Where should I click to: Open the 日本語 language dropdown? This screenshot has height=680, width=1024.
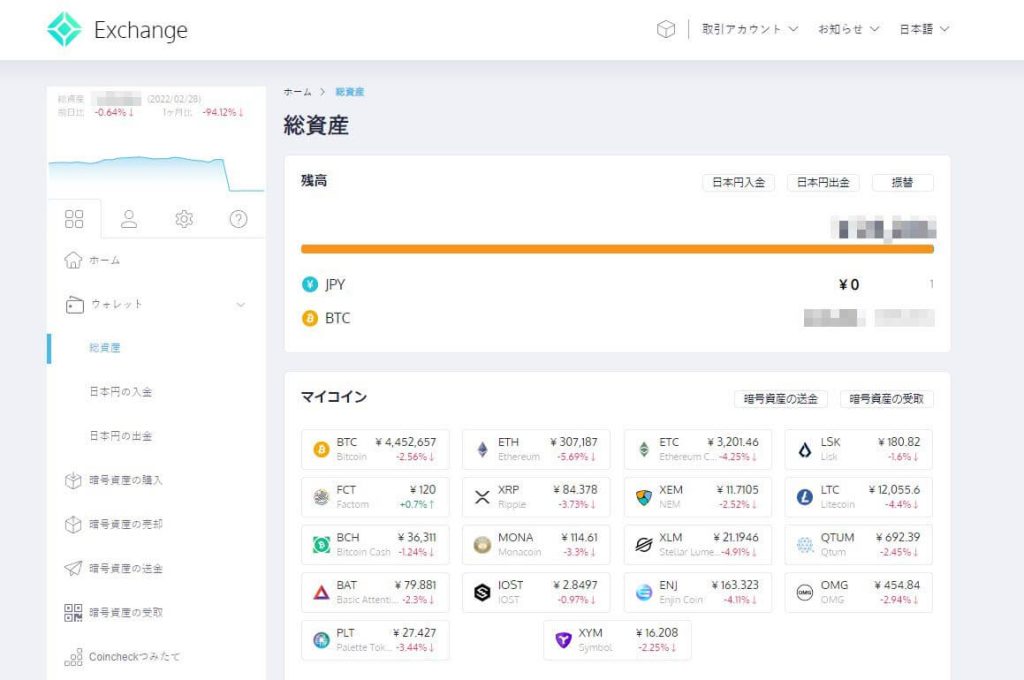click(924, 29)
